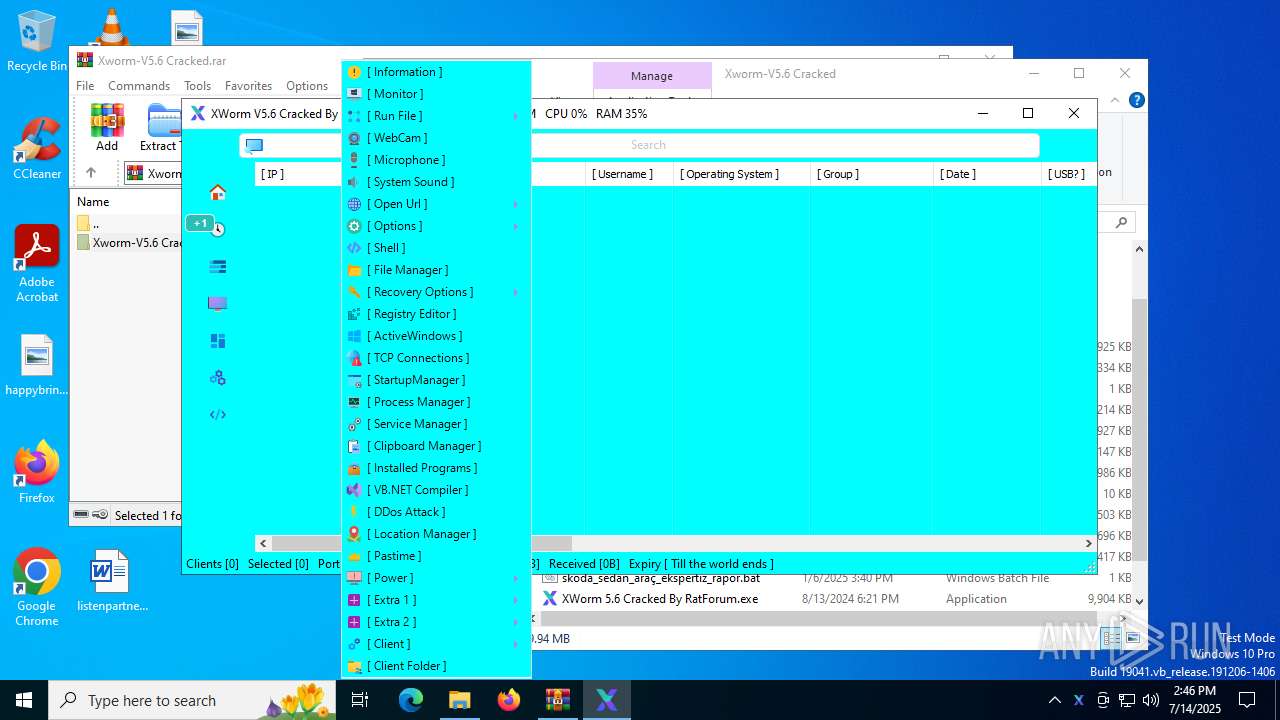Click the File Manager folder icon

[x=354, y=270]
